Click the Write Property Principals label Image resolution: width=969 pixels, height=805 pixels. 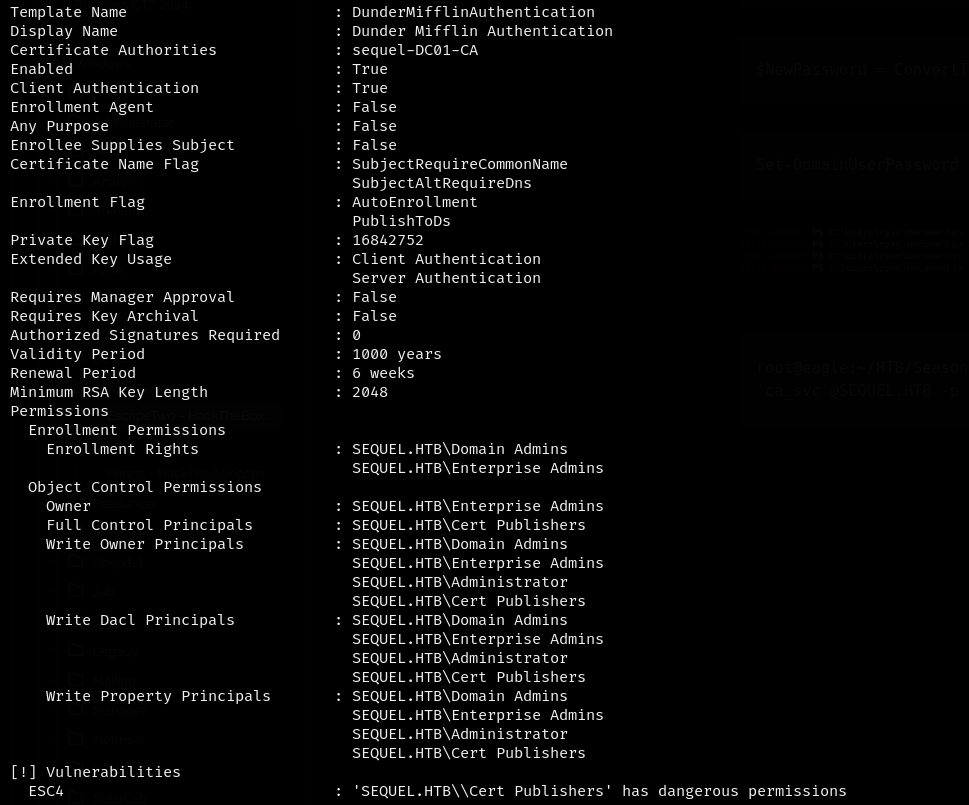[158, 696]
